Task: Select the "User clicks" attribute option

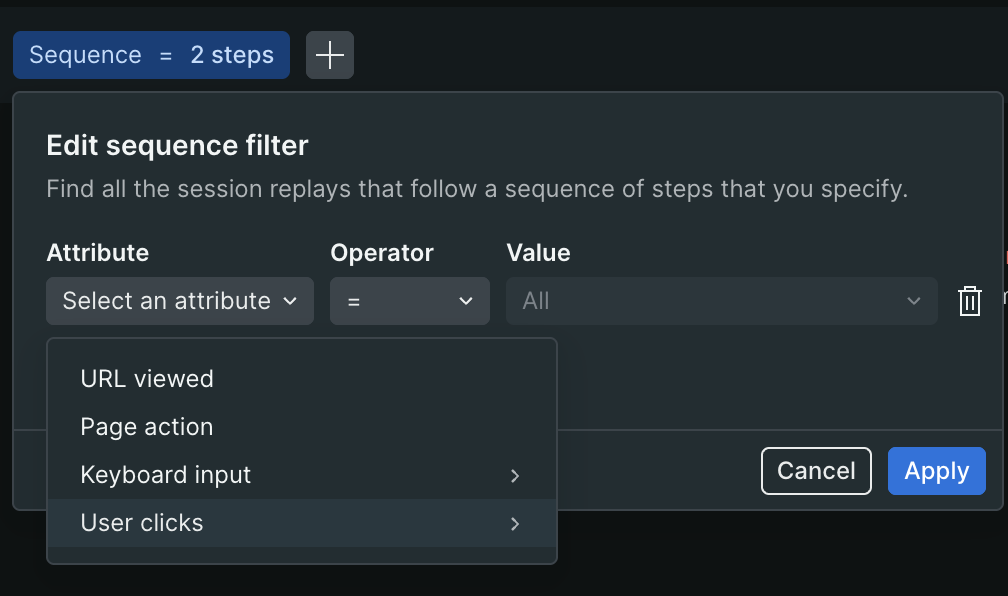Action: (142, 523)
